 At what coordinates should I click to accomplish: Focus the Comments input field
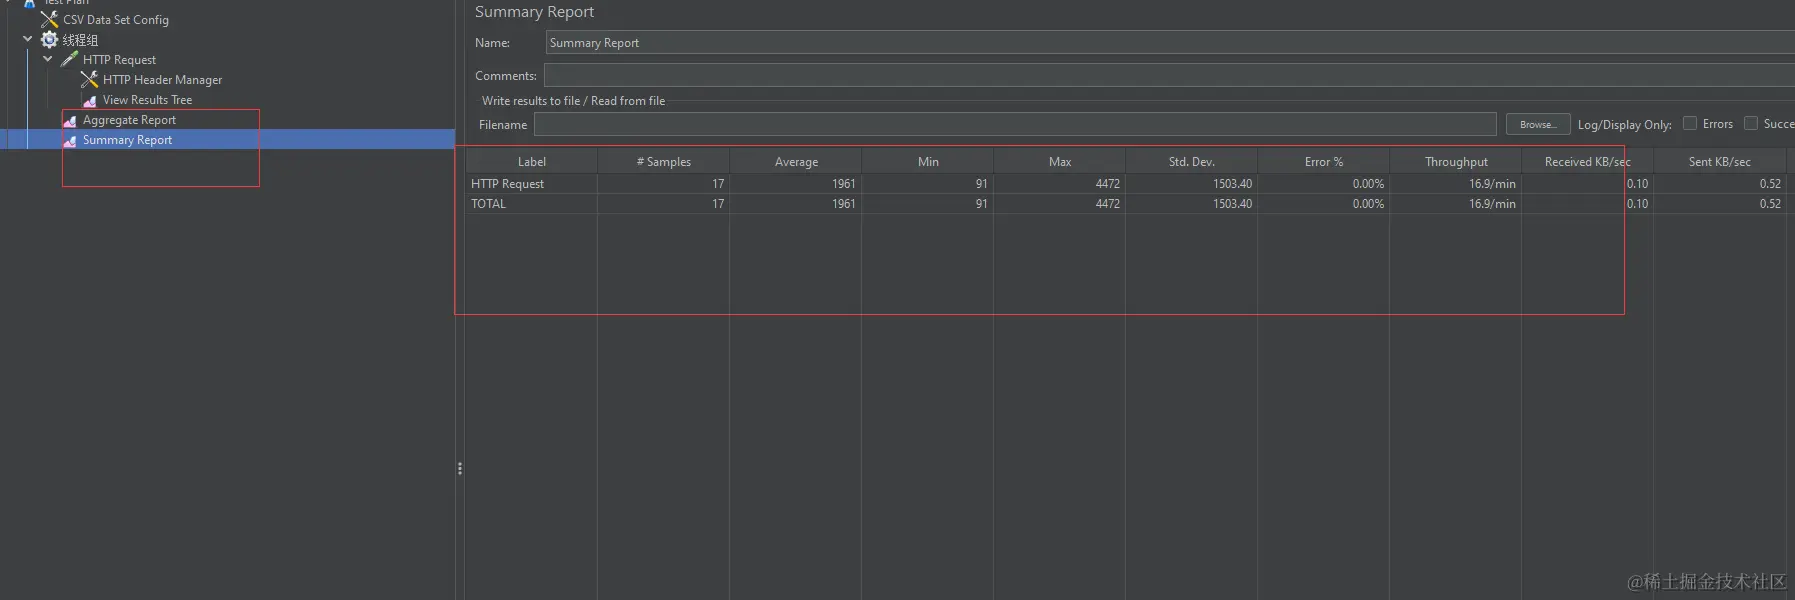tap(1169, 75)
